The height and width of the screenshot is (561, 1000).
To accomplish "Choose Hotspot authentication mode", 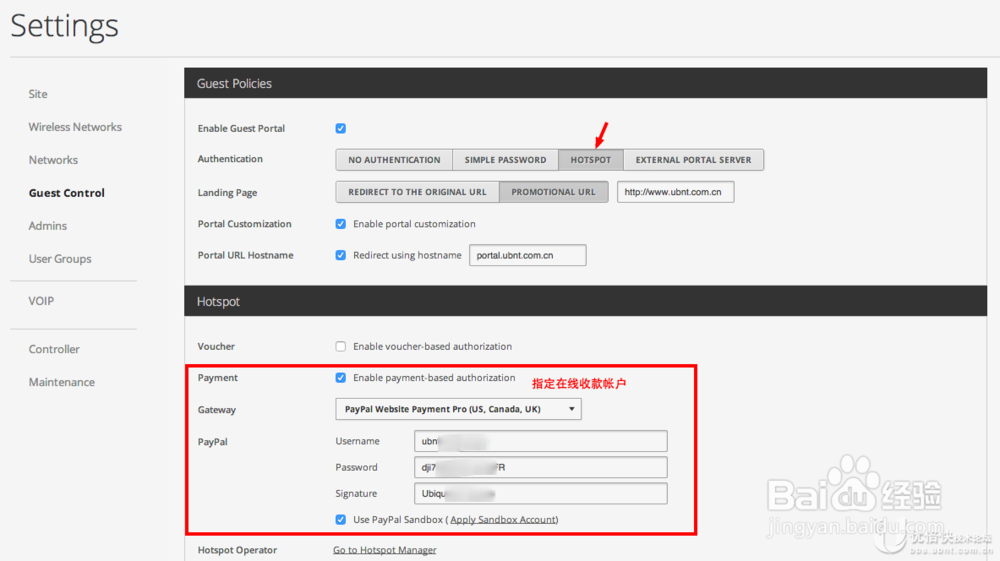I will pyautogui.click(x=591, y=160).
